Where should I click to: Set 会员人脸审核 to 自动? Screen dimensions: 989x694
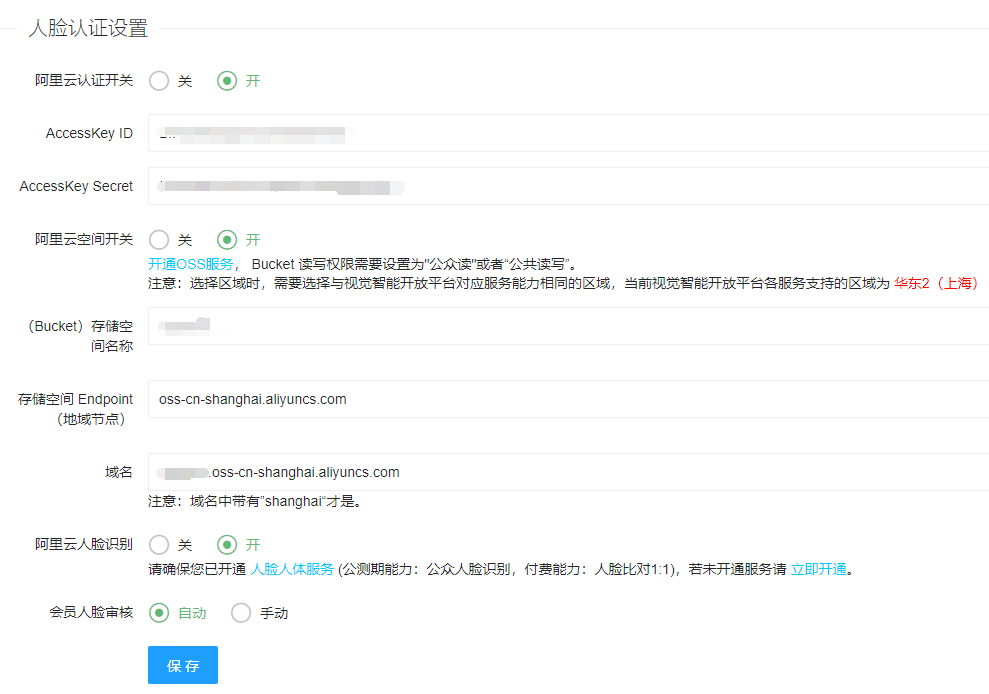(158, 613)
